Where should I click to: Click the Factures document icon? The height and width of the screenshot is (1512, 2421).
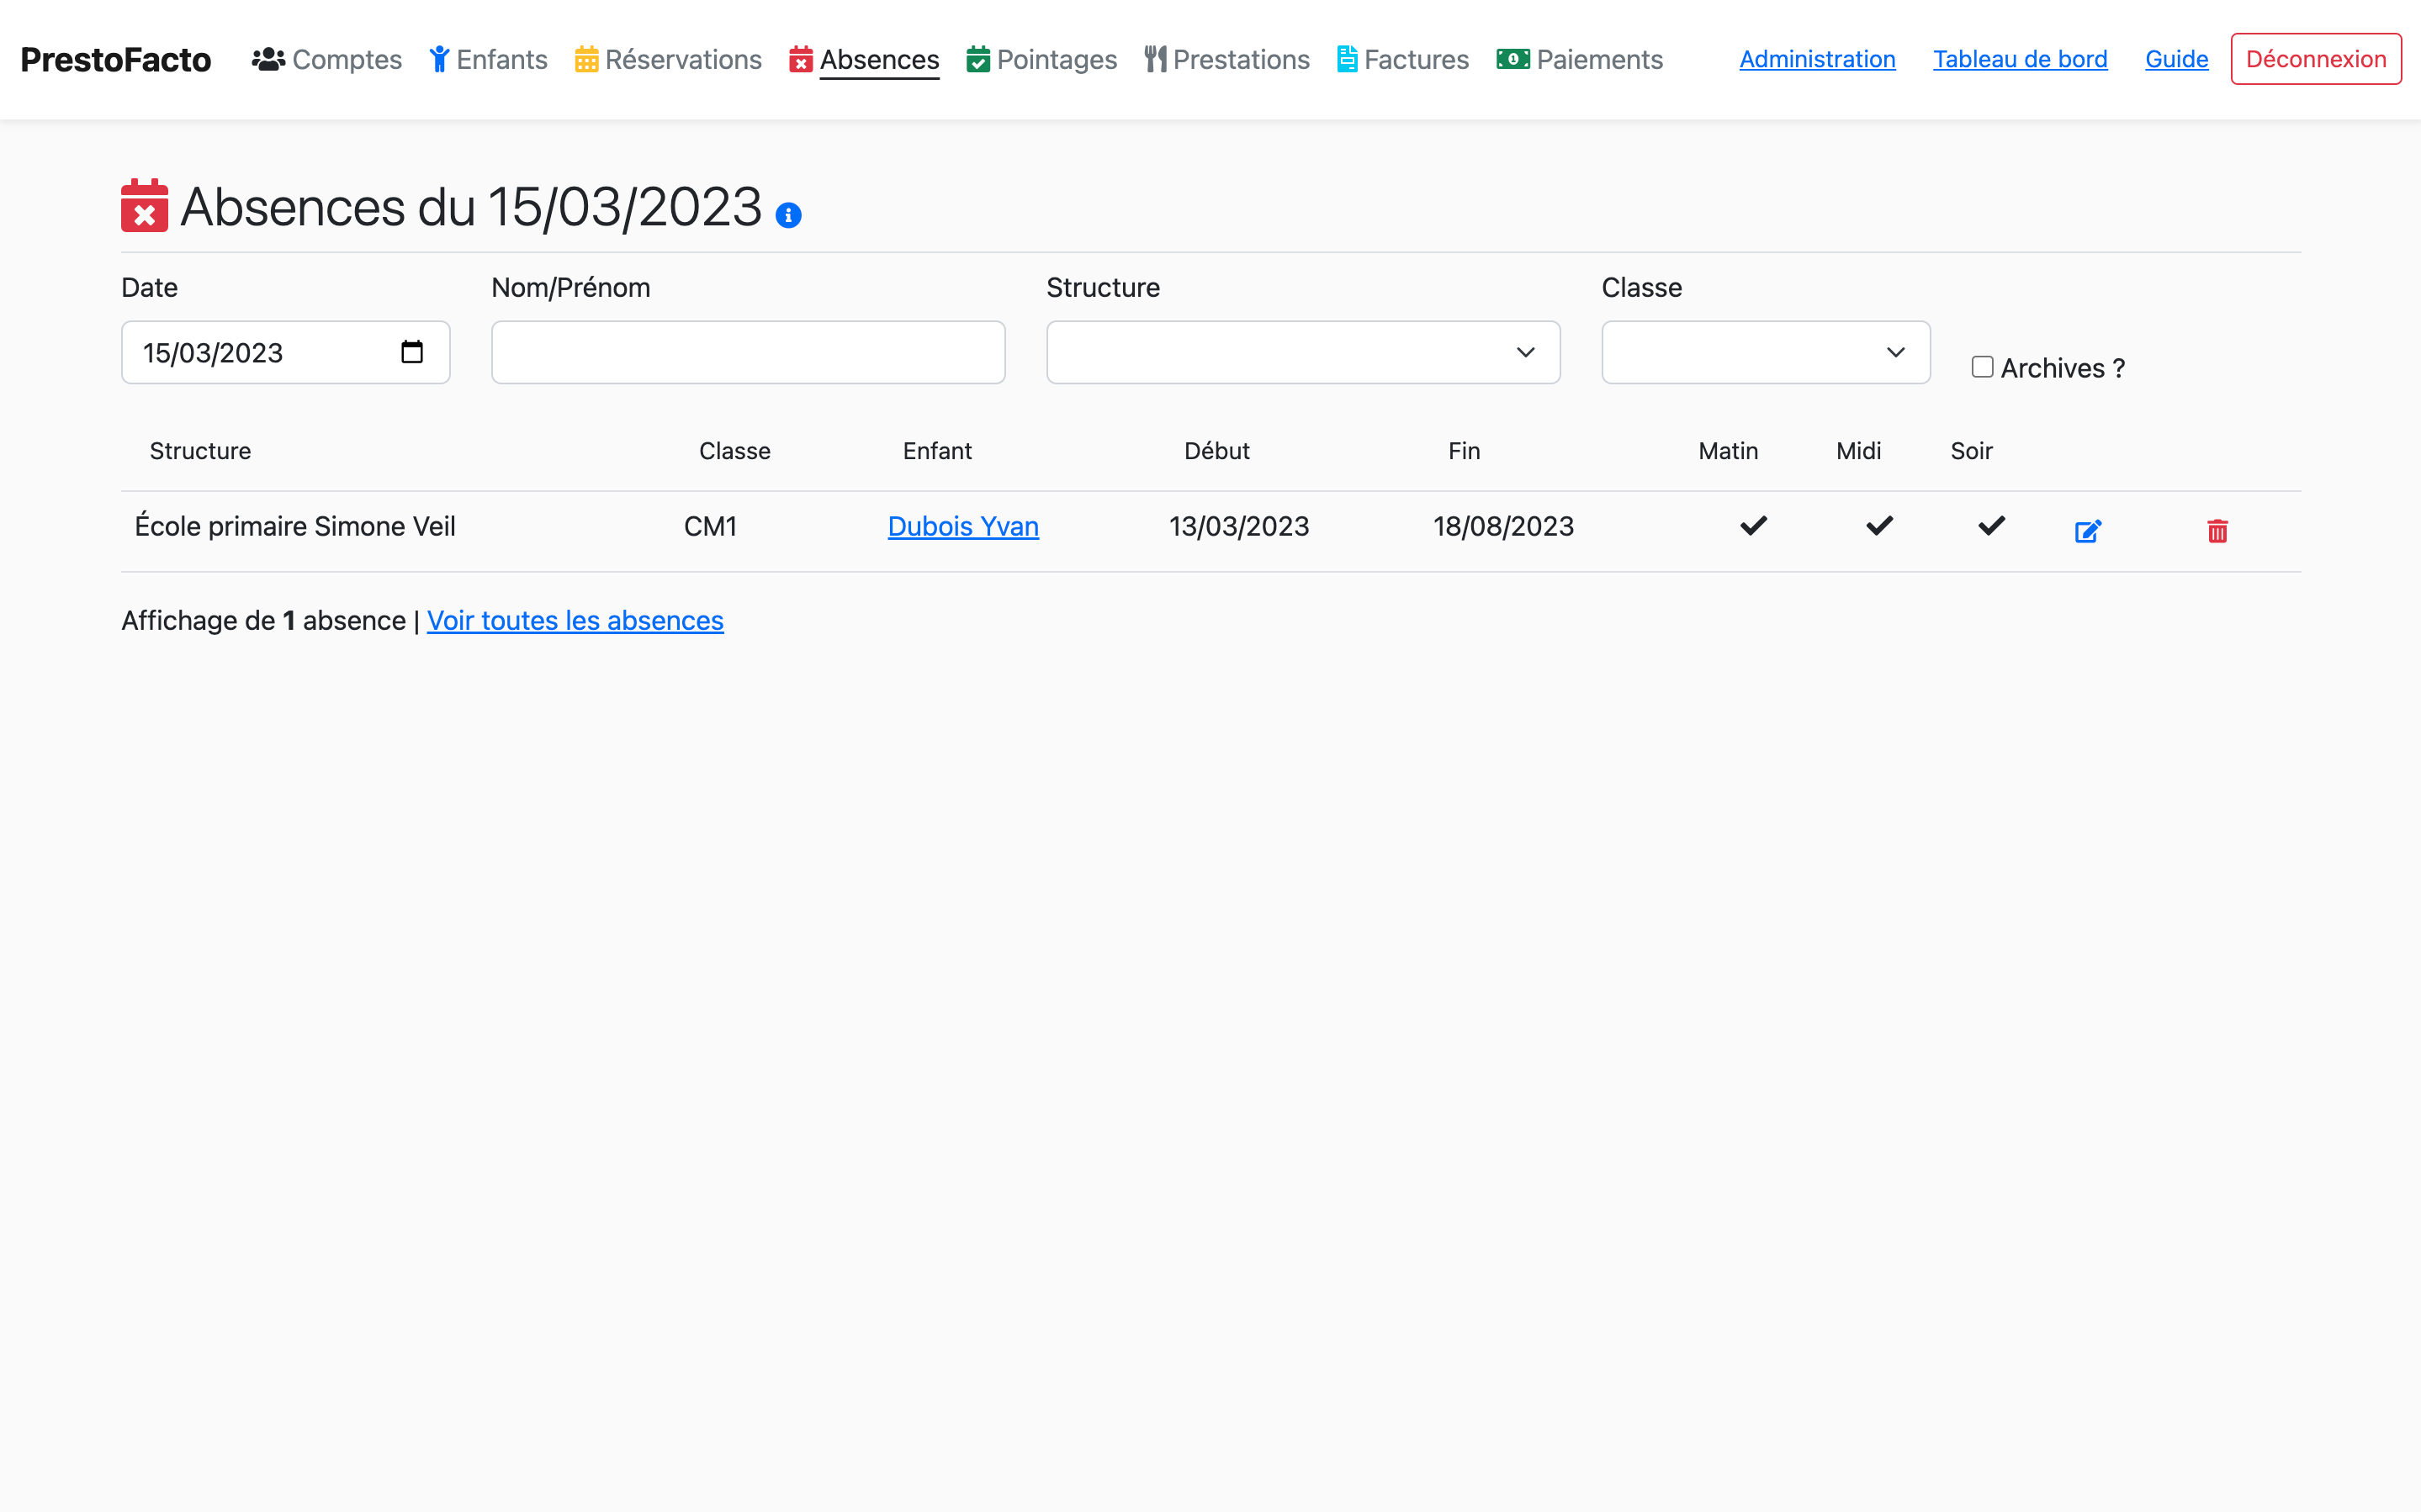(1346, 59)
